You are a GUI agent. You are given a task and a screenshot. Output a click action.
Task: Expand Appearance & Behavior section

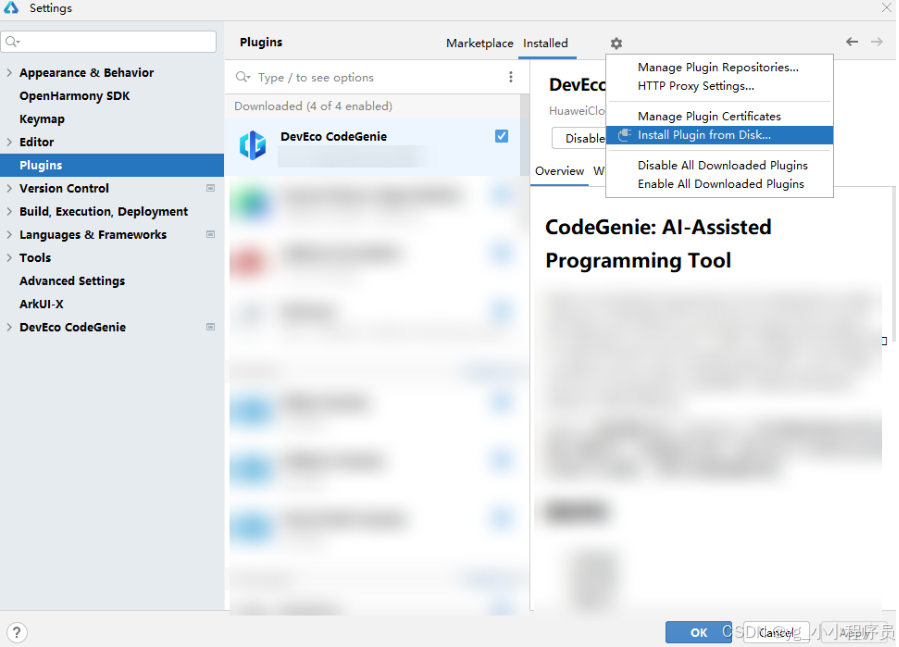point(9,73)
